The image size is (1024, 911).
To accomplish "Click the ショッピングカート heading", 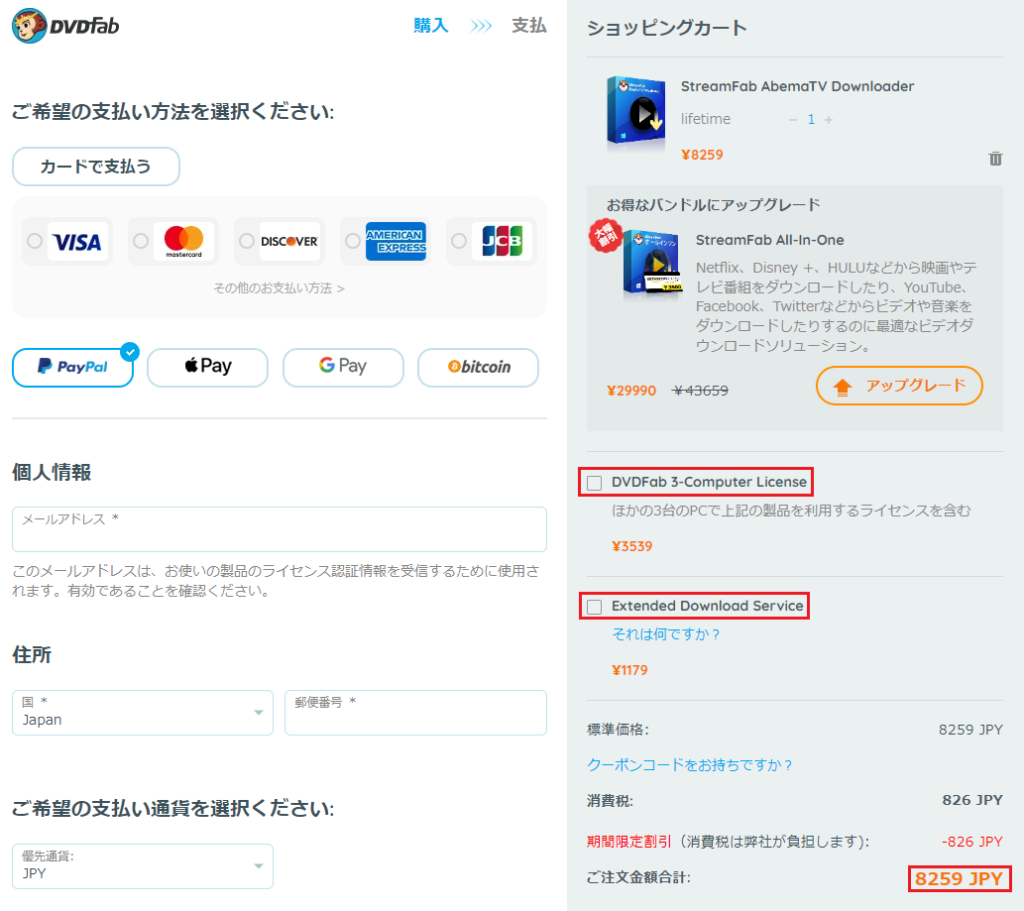I will point(667,27).
